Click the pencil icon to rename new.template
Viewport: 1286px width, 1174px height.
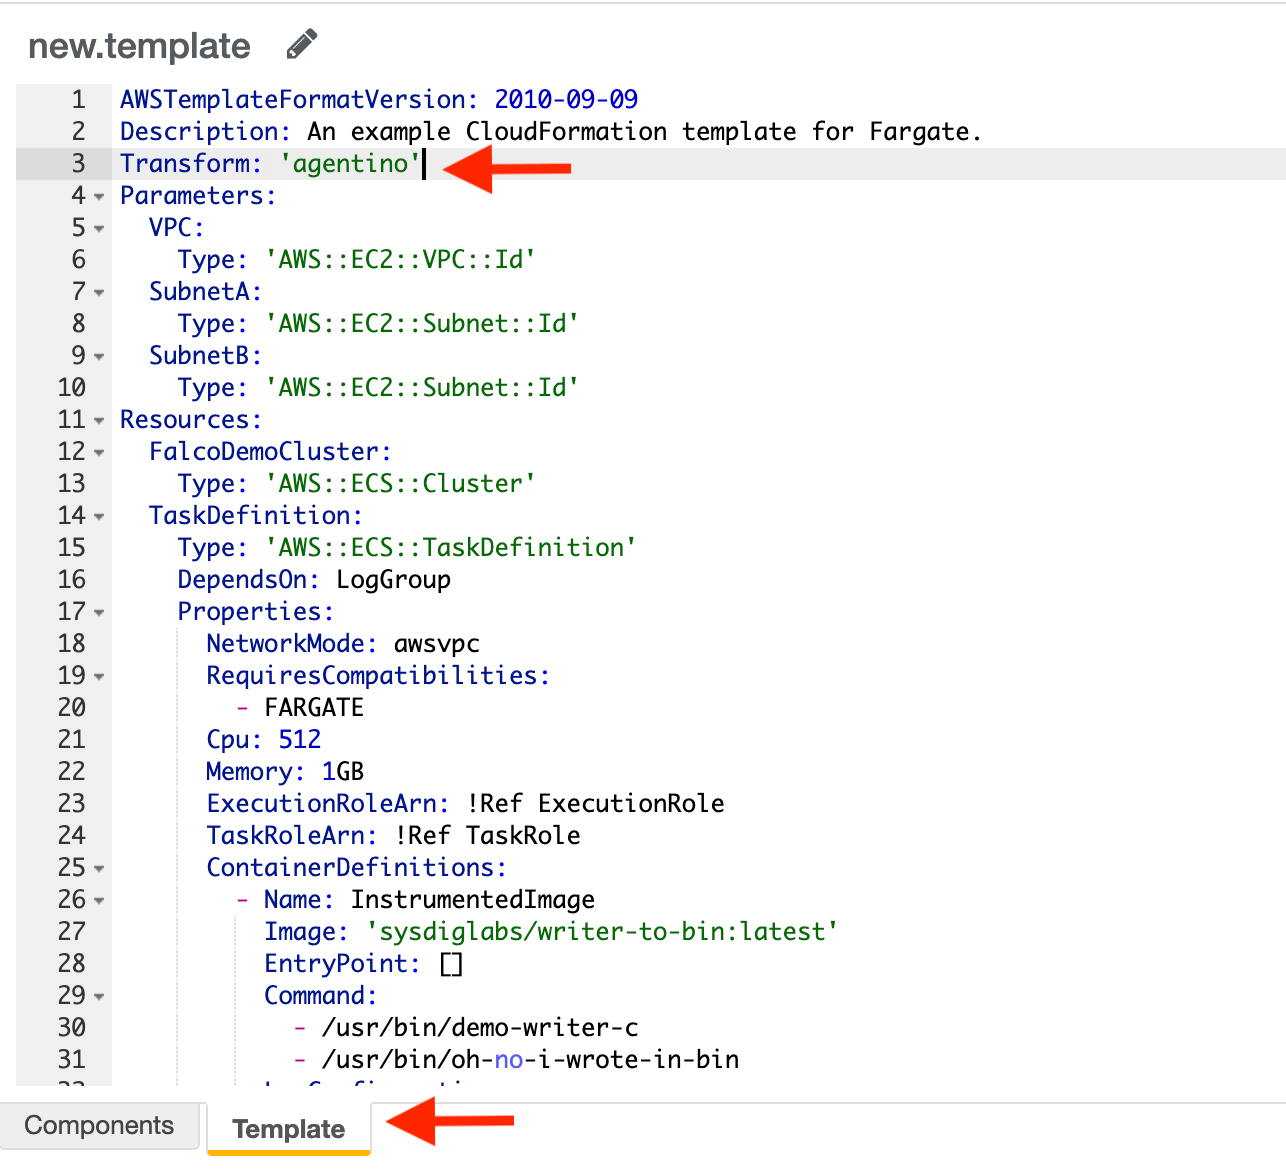point(301,44)
